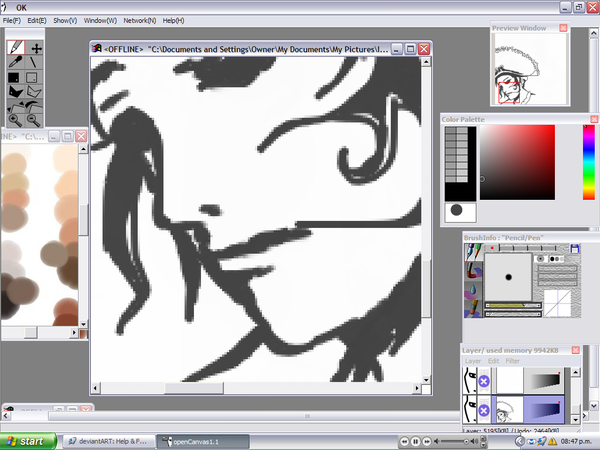Click the canvas horizontal scrollbar thumb
Screen dimensions: 600x450
194,388
